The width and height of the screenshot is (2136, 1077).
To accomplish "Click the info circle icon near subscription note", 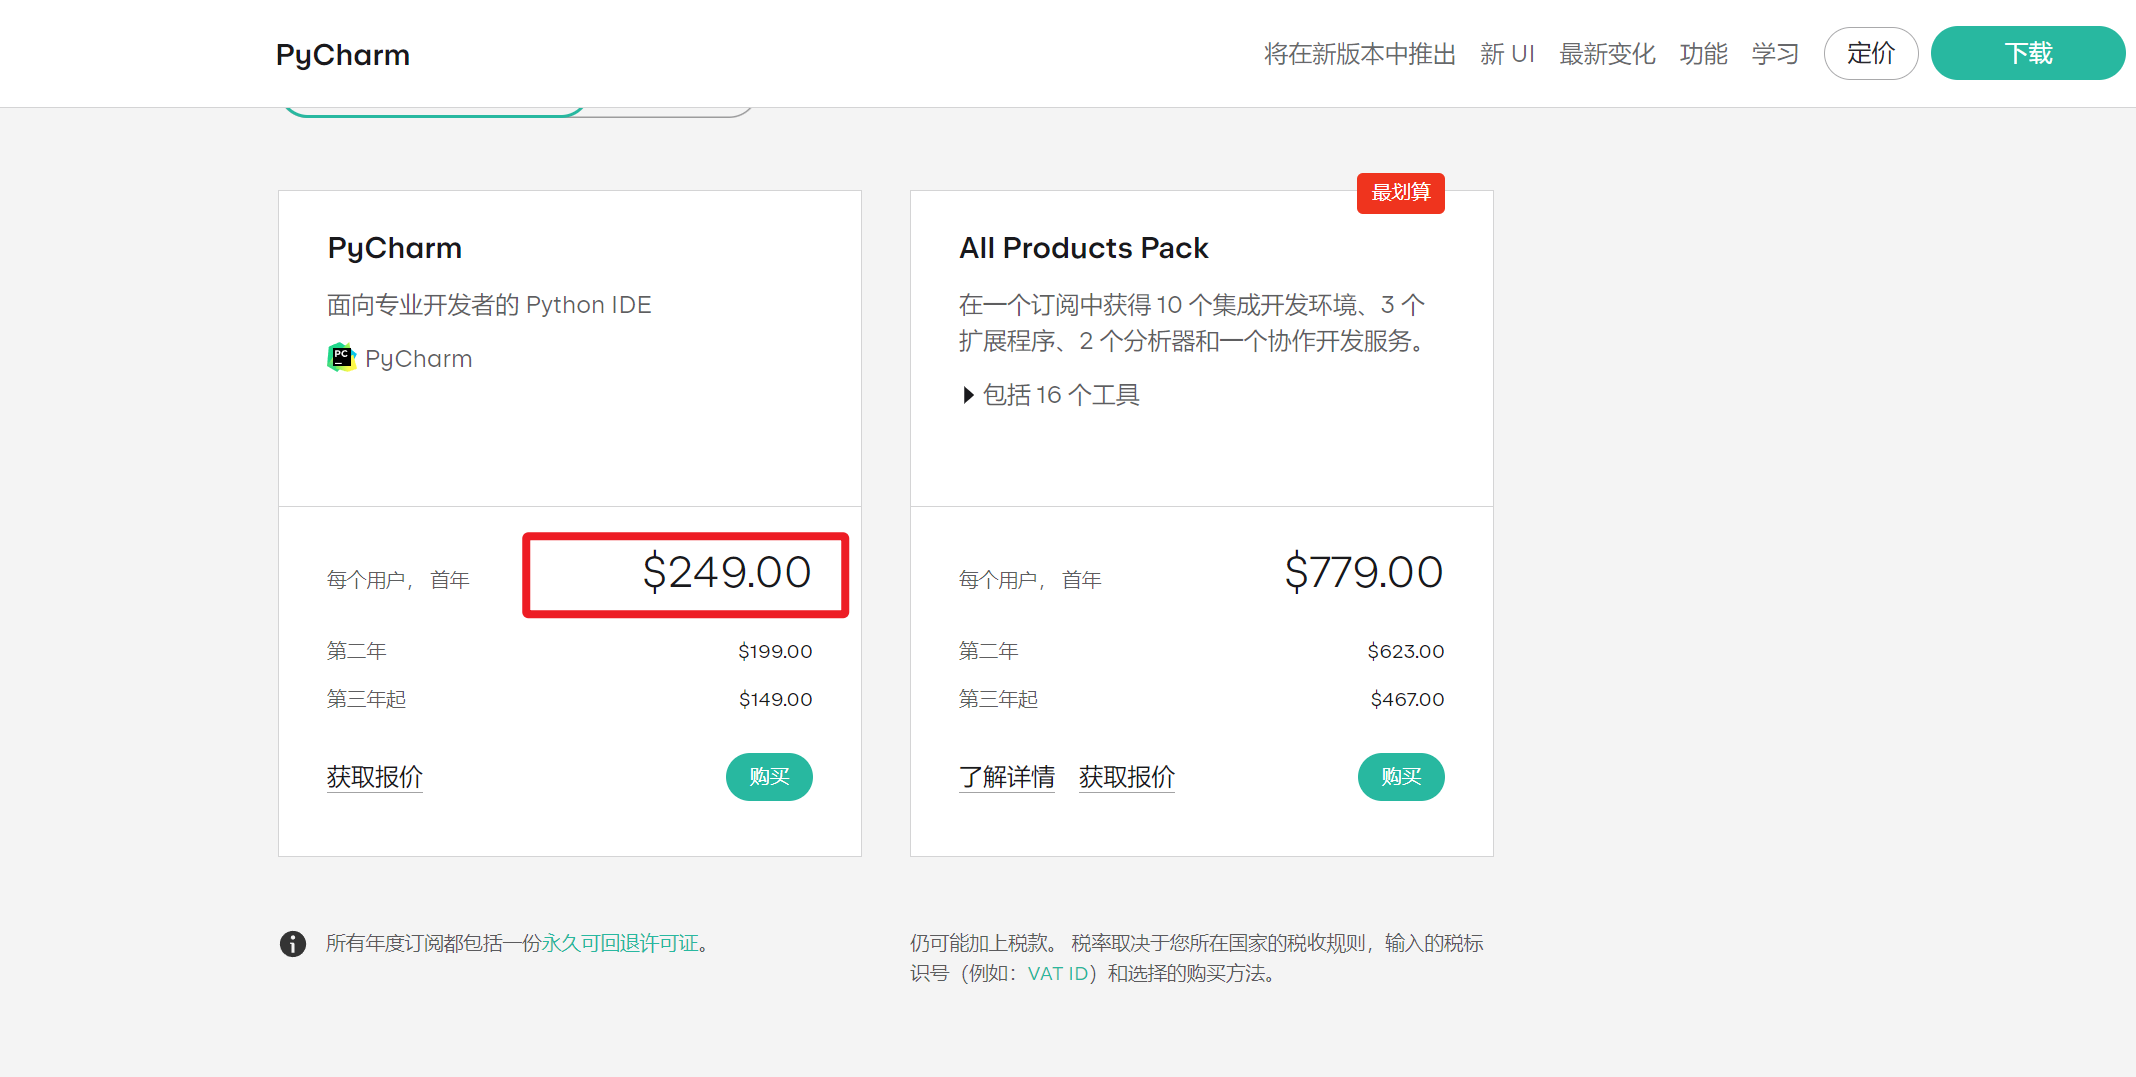I will pyautogui.click(x=293, y=943).
